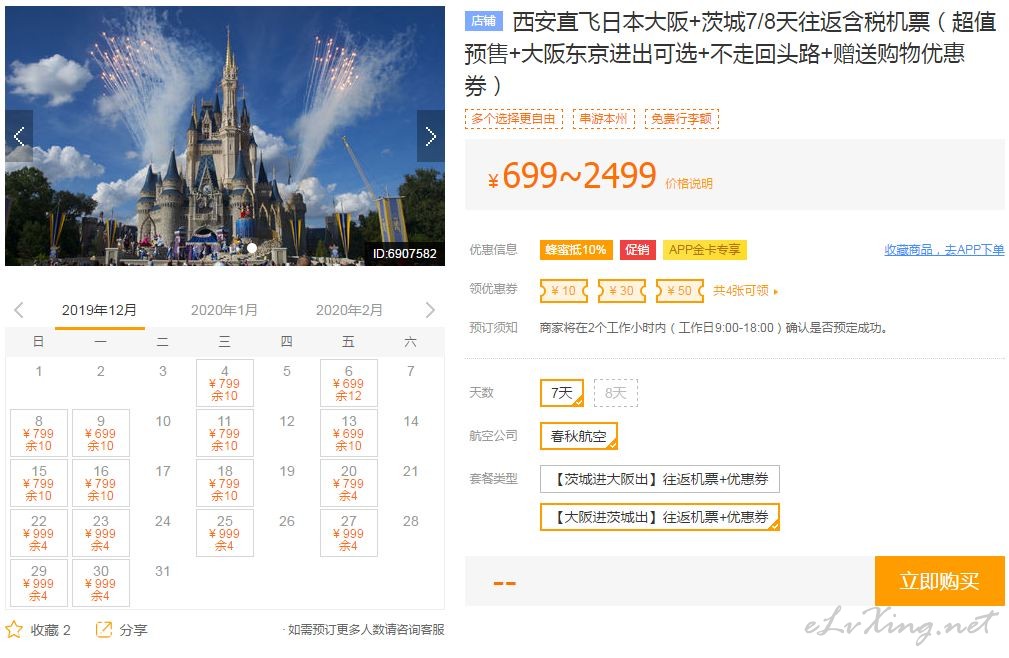The width and height of the screenshot is (1009, 658).
Task: Click the ¥699~2499 price range
Action: click(x=572, y=175)
